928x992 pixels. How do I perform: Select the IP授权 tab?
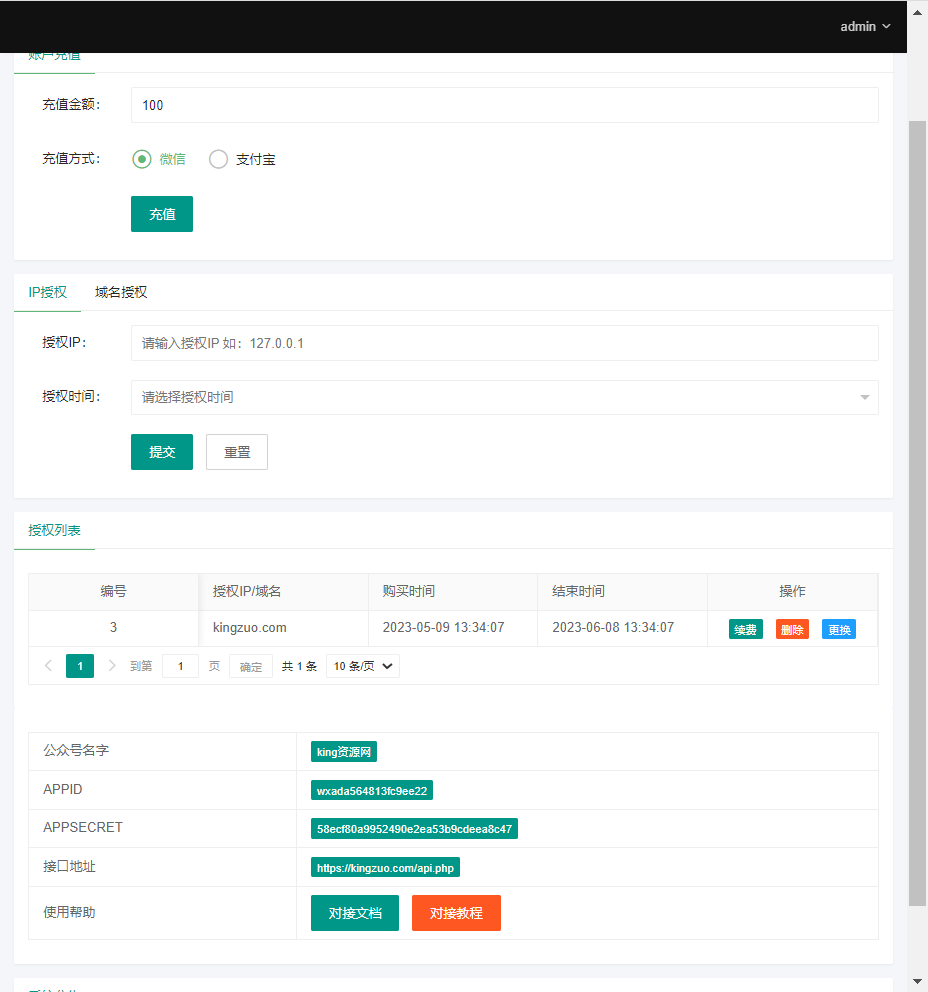48,292
